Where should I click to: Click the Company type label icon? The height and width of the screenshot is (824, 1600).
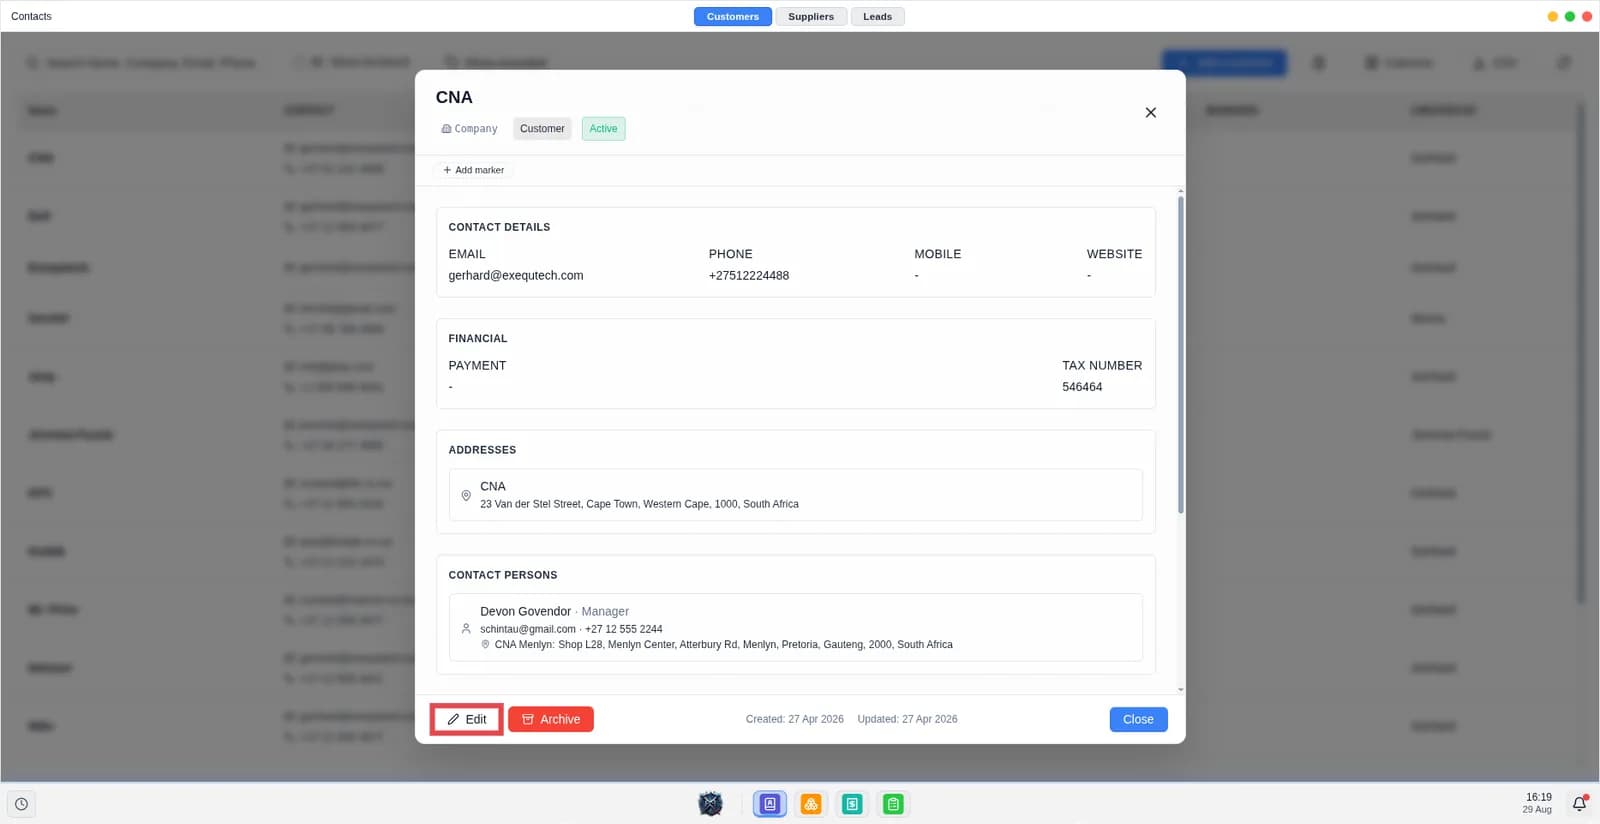click(446, 129)
